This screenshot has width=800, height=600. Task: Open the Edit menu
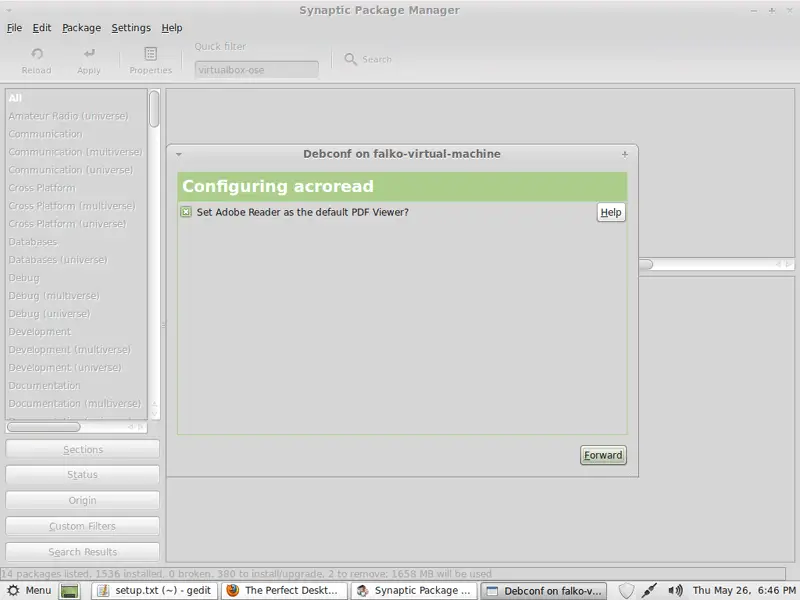pyautogui.click(x=42, y=28)
